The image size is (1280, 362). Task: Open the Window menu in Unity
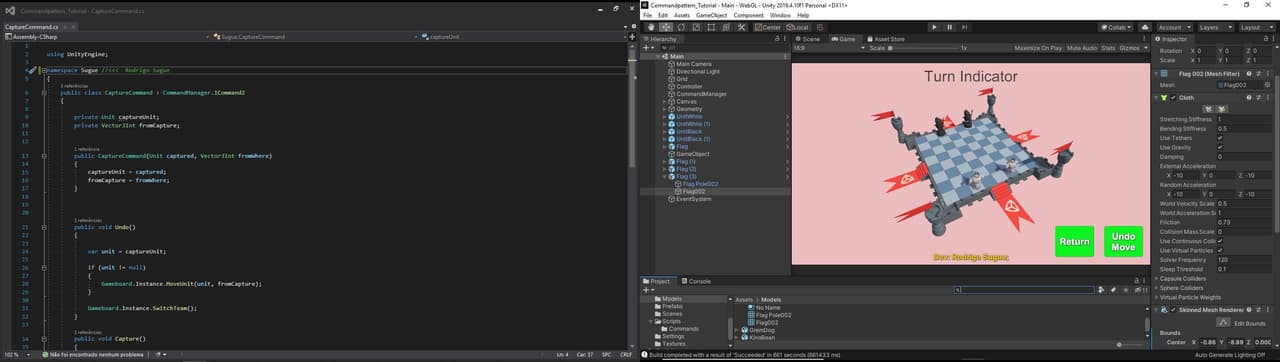781,15
